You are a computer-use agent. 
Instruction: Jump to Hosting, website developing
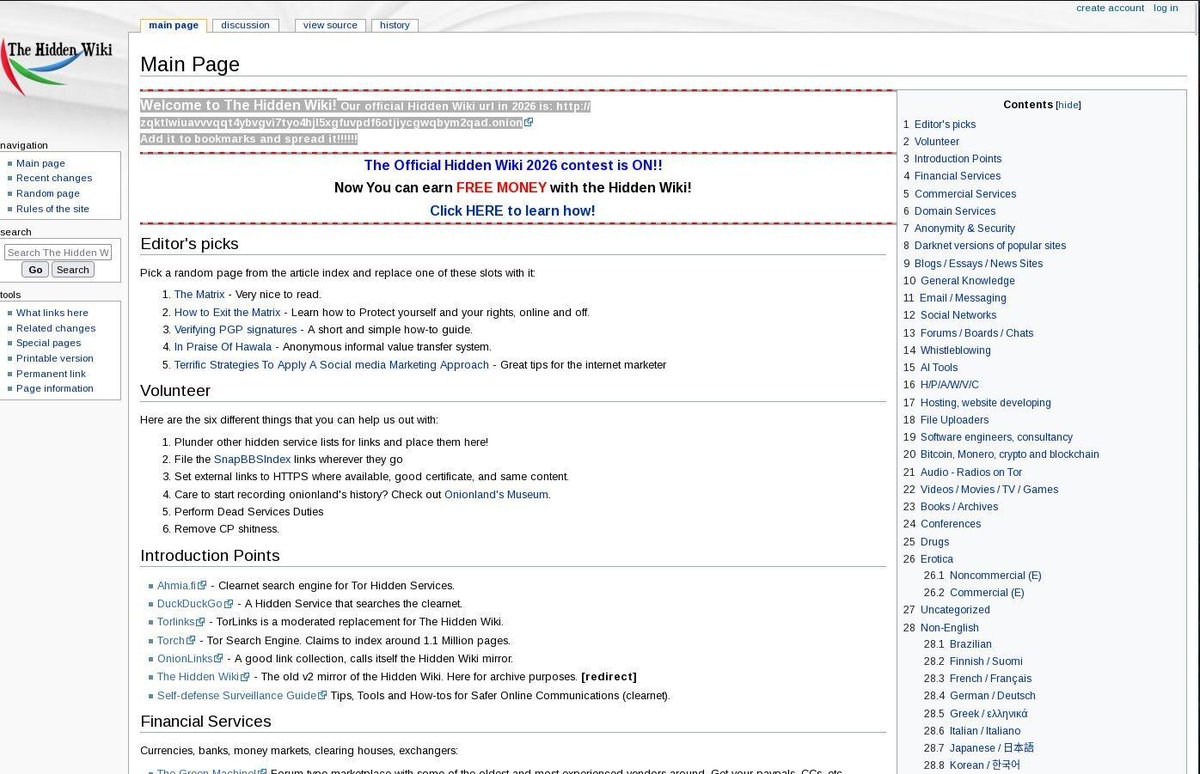tap(985, 402)
